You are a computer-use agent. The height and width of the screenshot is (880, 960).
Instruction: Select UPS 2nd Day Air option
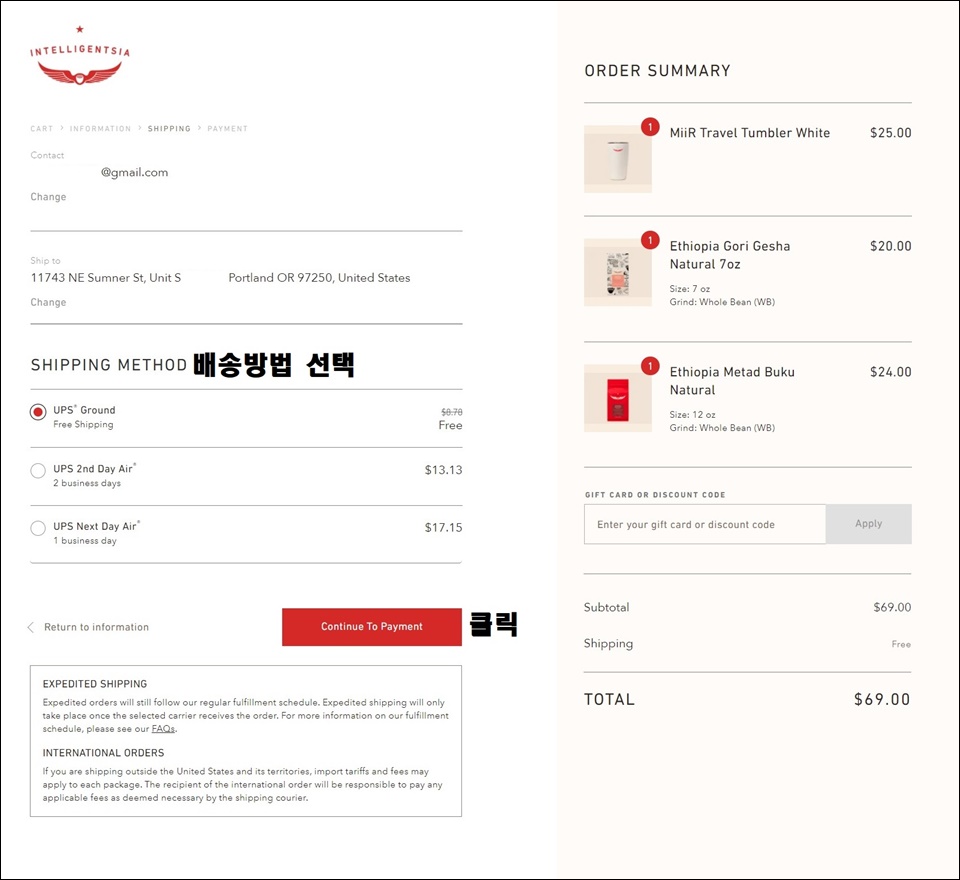[x=38, y=470]
